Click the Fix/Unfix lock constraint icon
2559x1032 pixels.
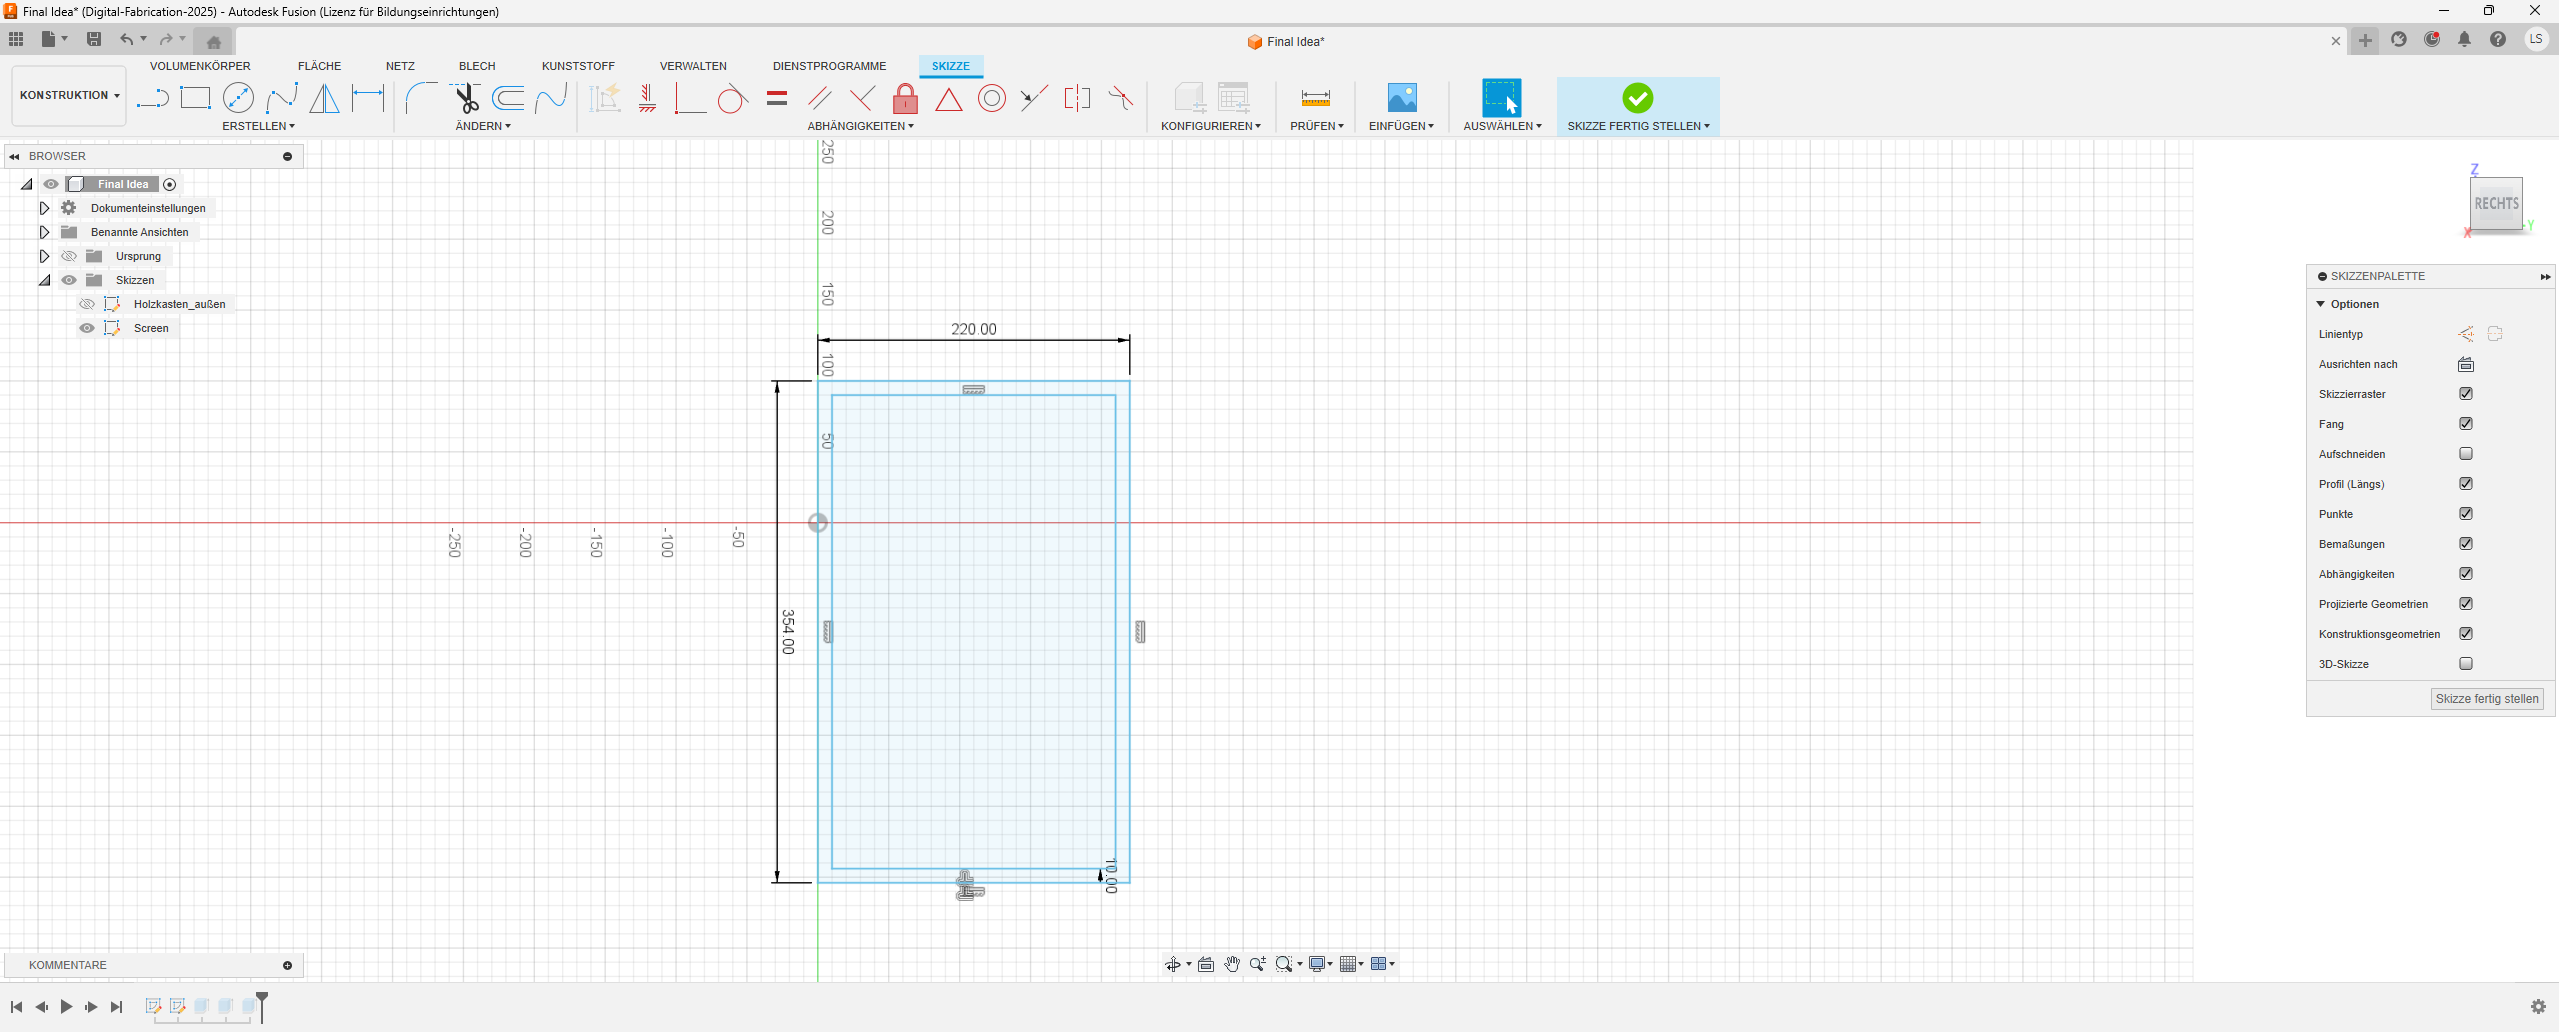tap(905, 99)
